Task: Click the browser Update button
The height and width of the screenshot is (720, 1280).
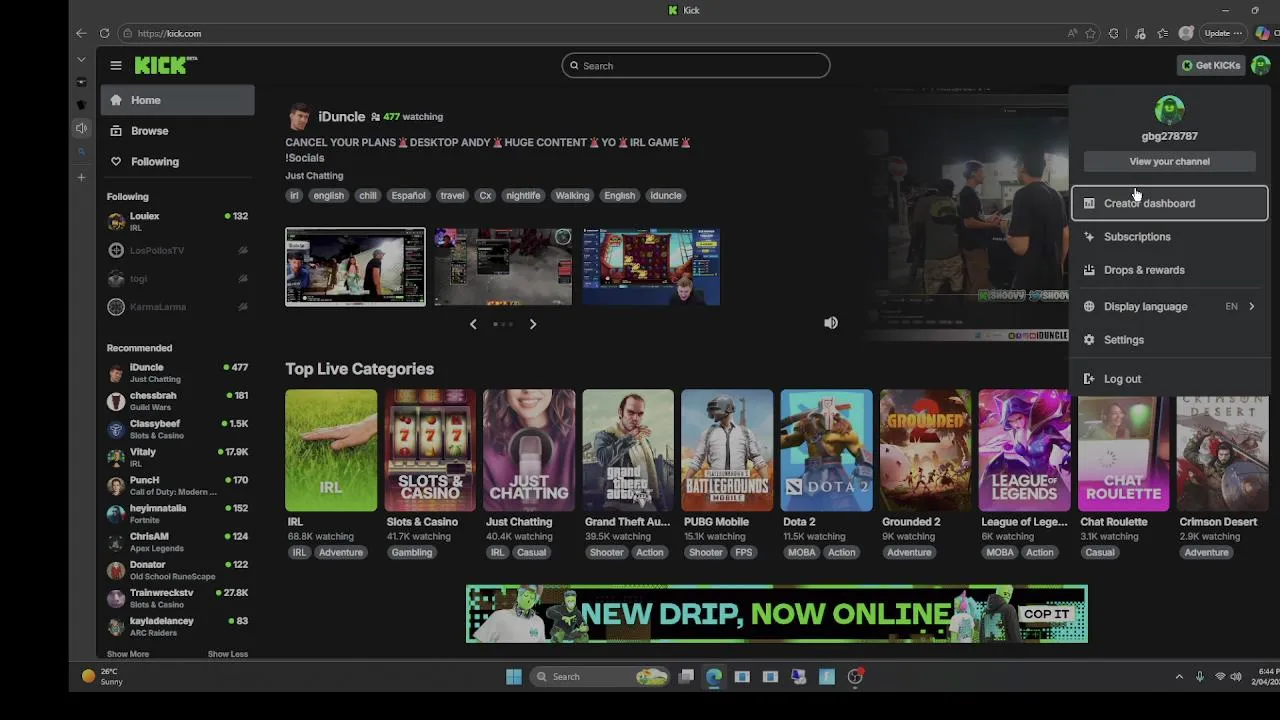Action: coord(1223,33)
